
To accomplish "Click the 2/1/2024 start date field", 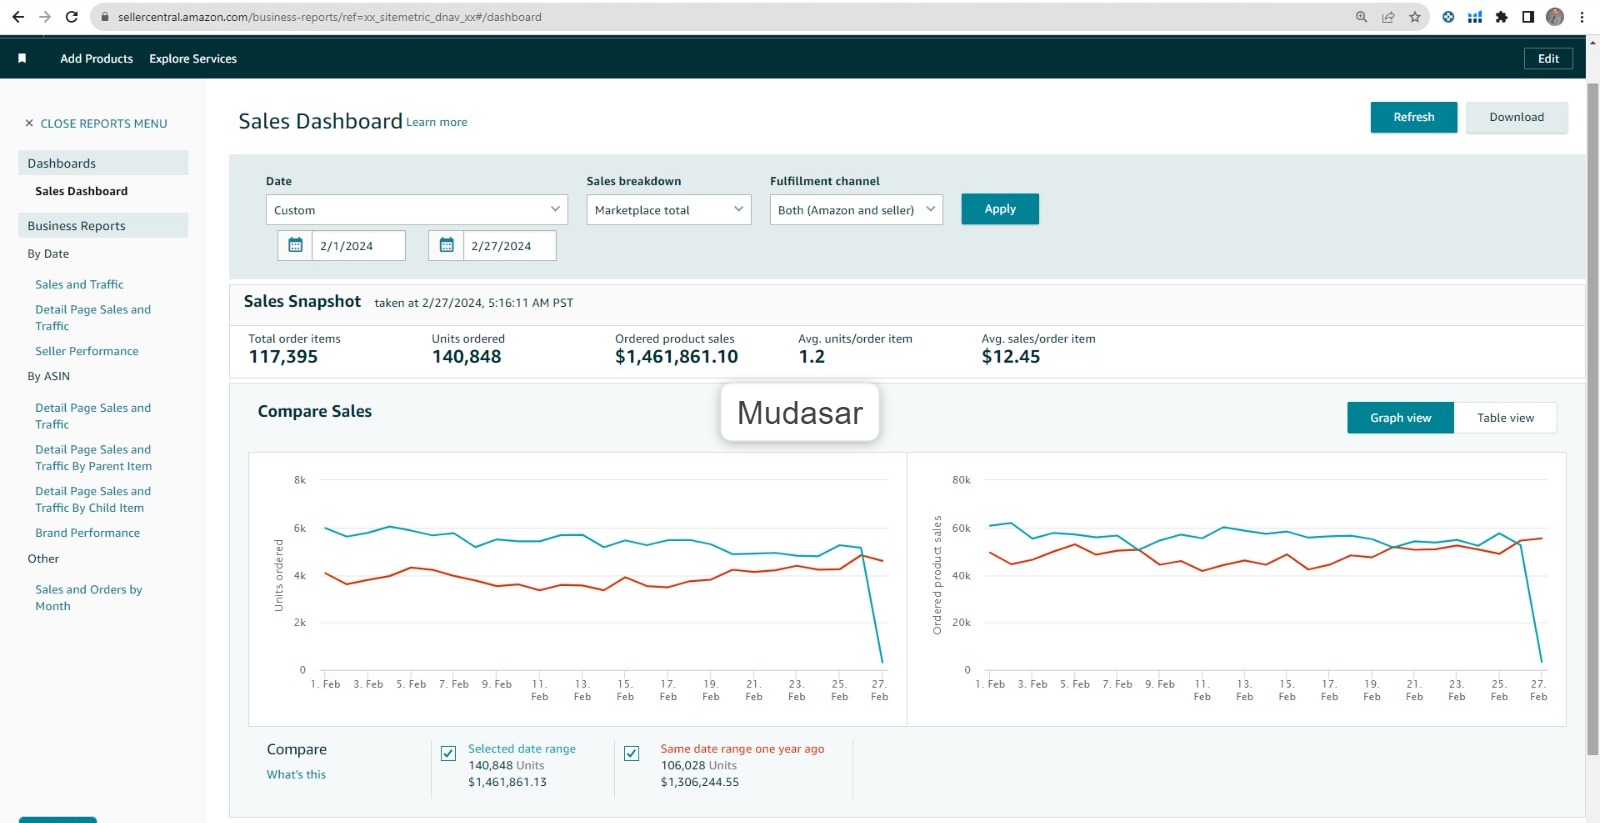I will [358, 246].
